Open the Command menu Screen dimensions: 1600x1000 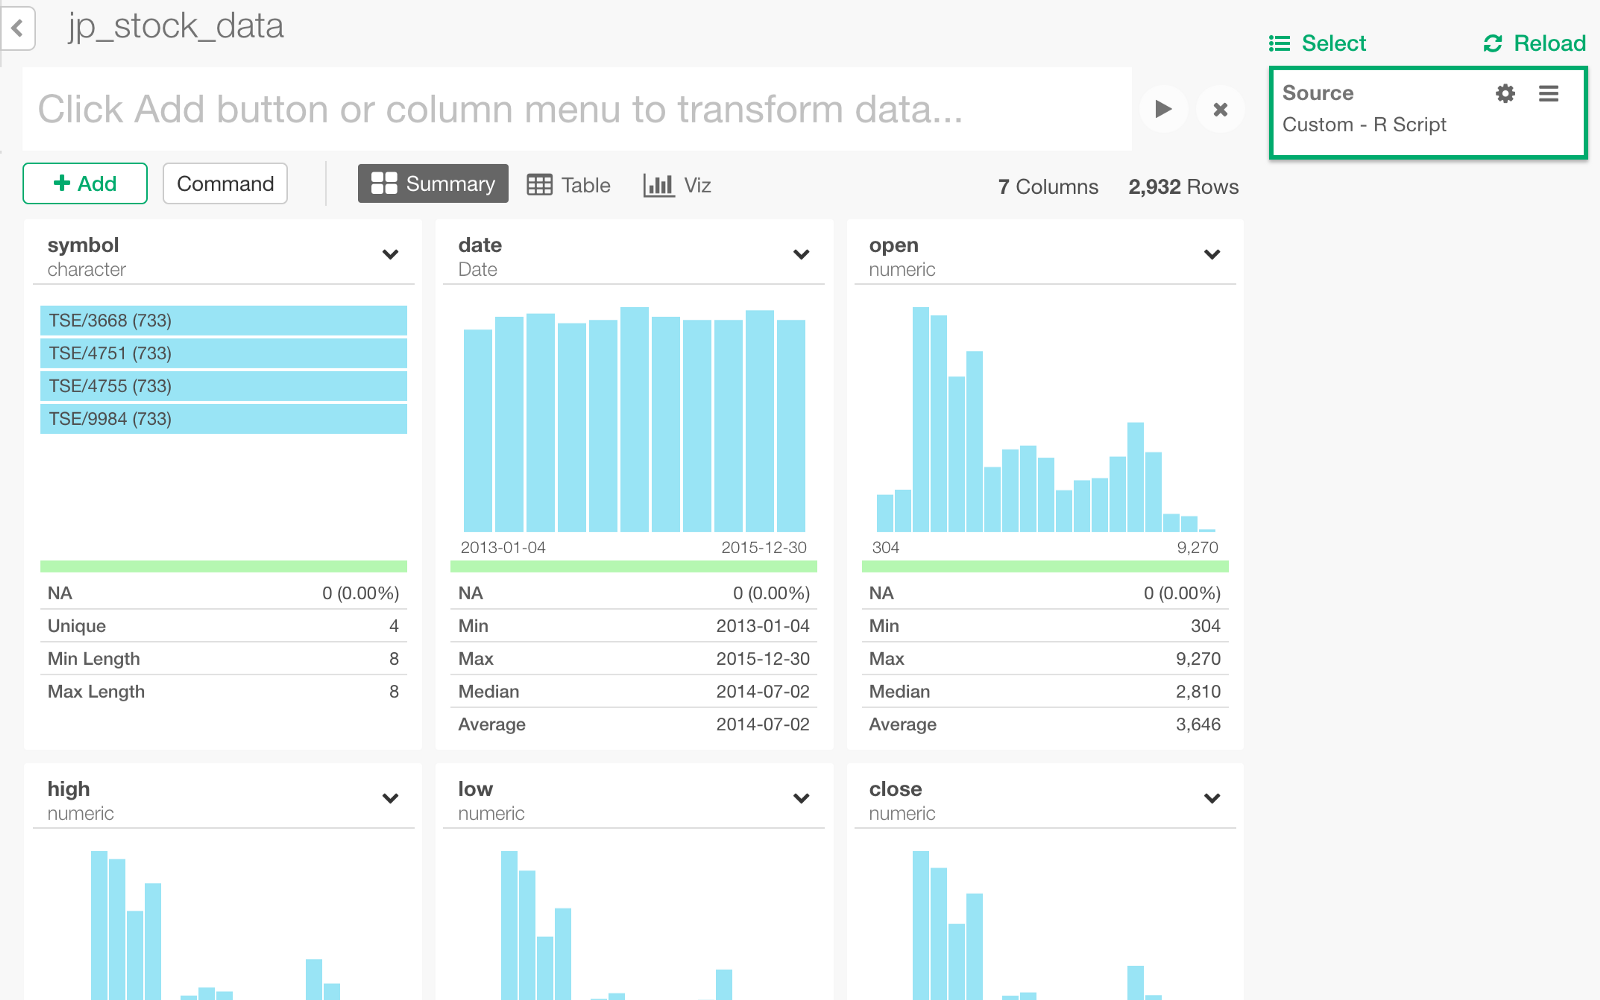(224, 183)
